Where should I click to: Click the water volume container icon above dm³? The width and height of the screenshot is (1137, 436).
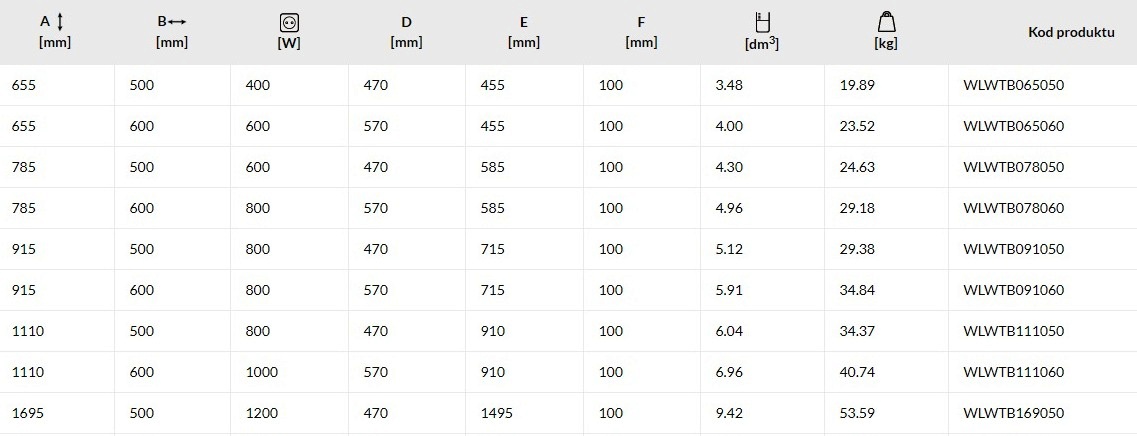[762, 22]
